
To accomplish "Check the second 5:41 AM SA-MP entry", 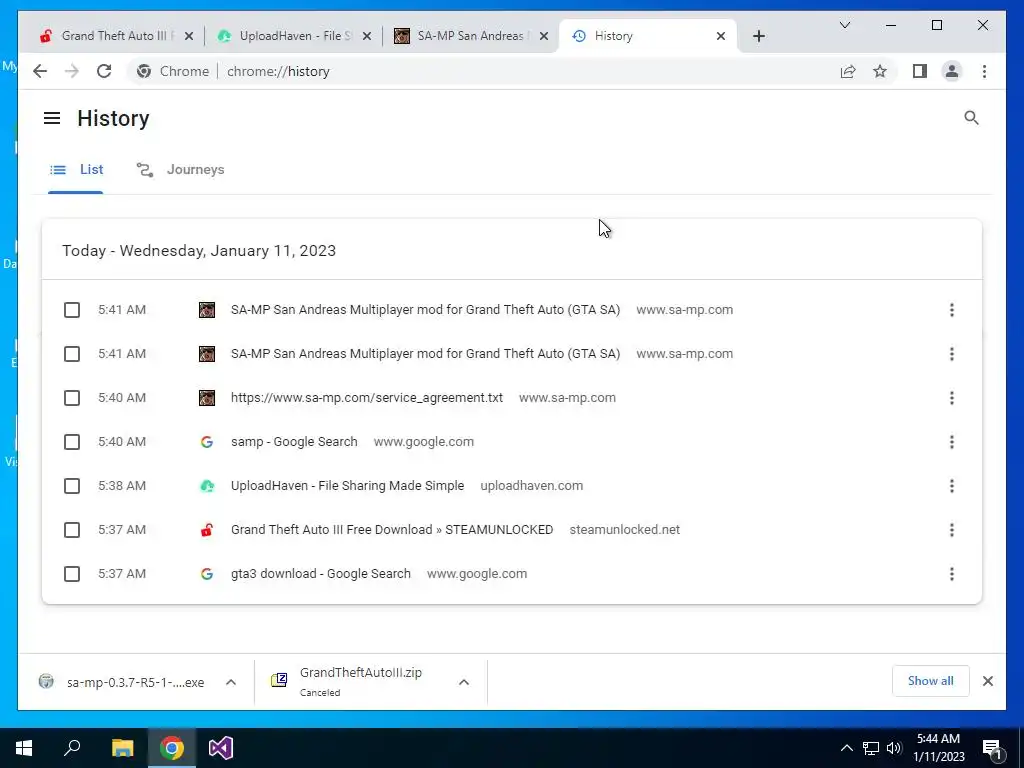I will coord(72,354).
